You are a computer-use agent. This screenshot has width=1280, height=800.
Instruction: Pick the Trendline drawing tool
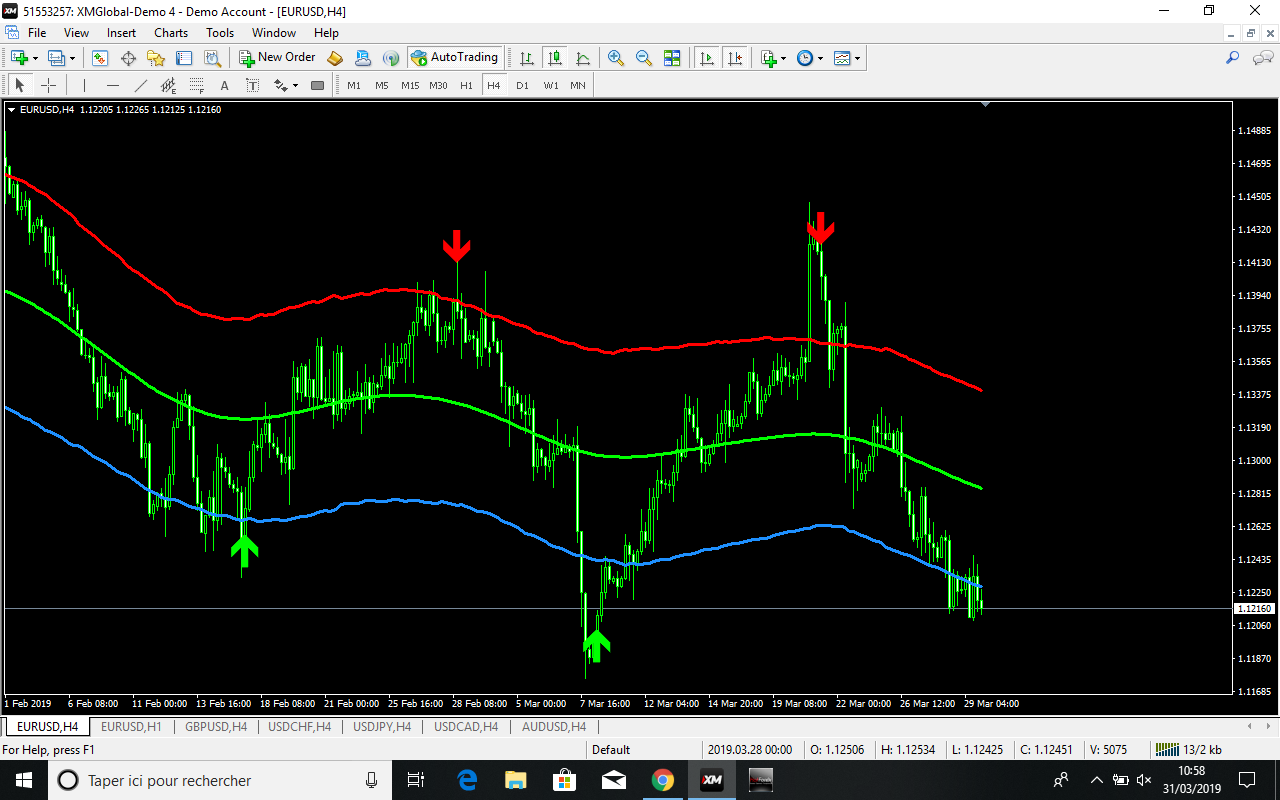141,85
